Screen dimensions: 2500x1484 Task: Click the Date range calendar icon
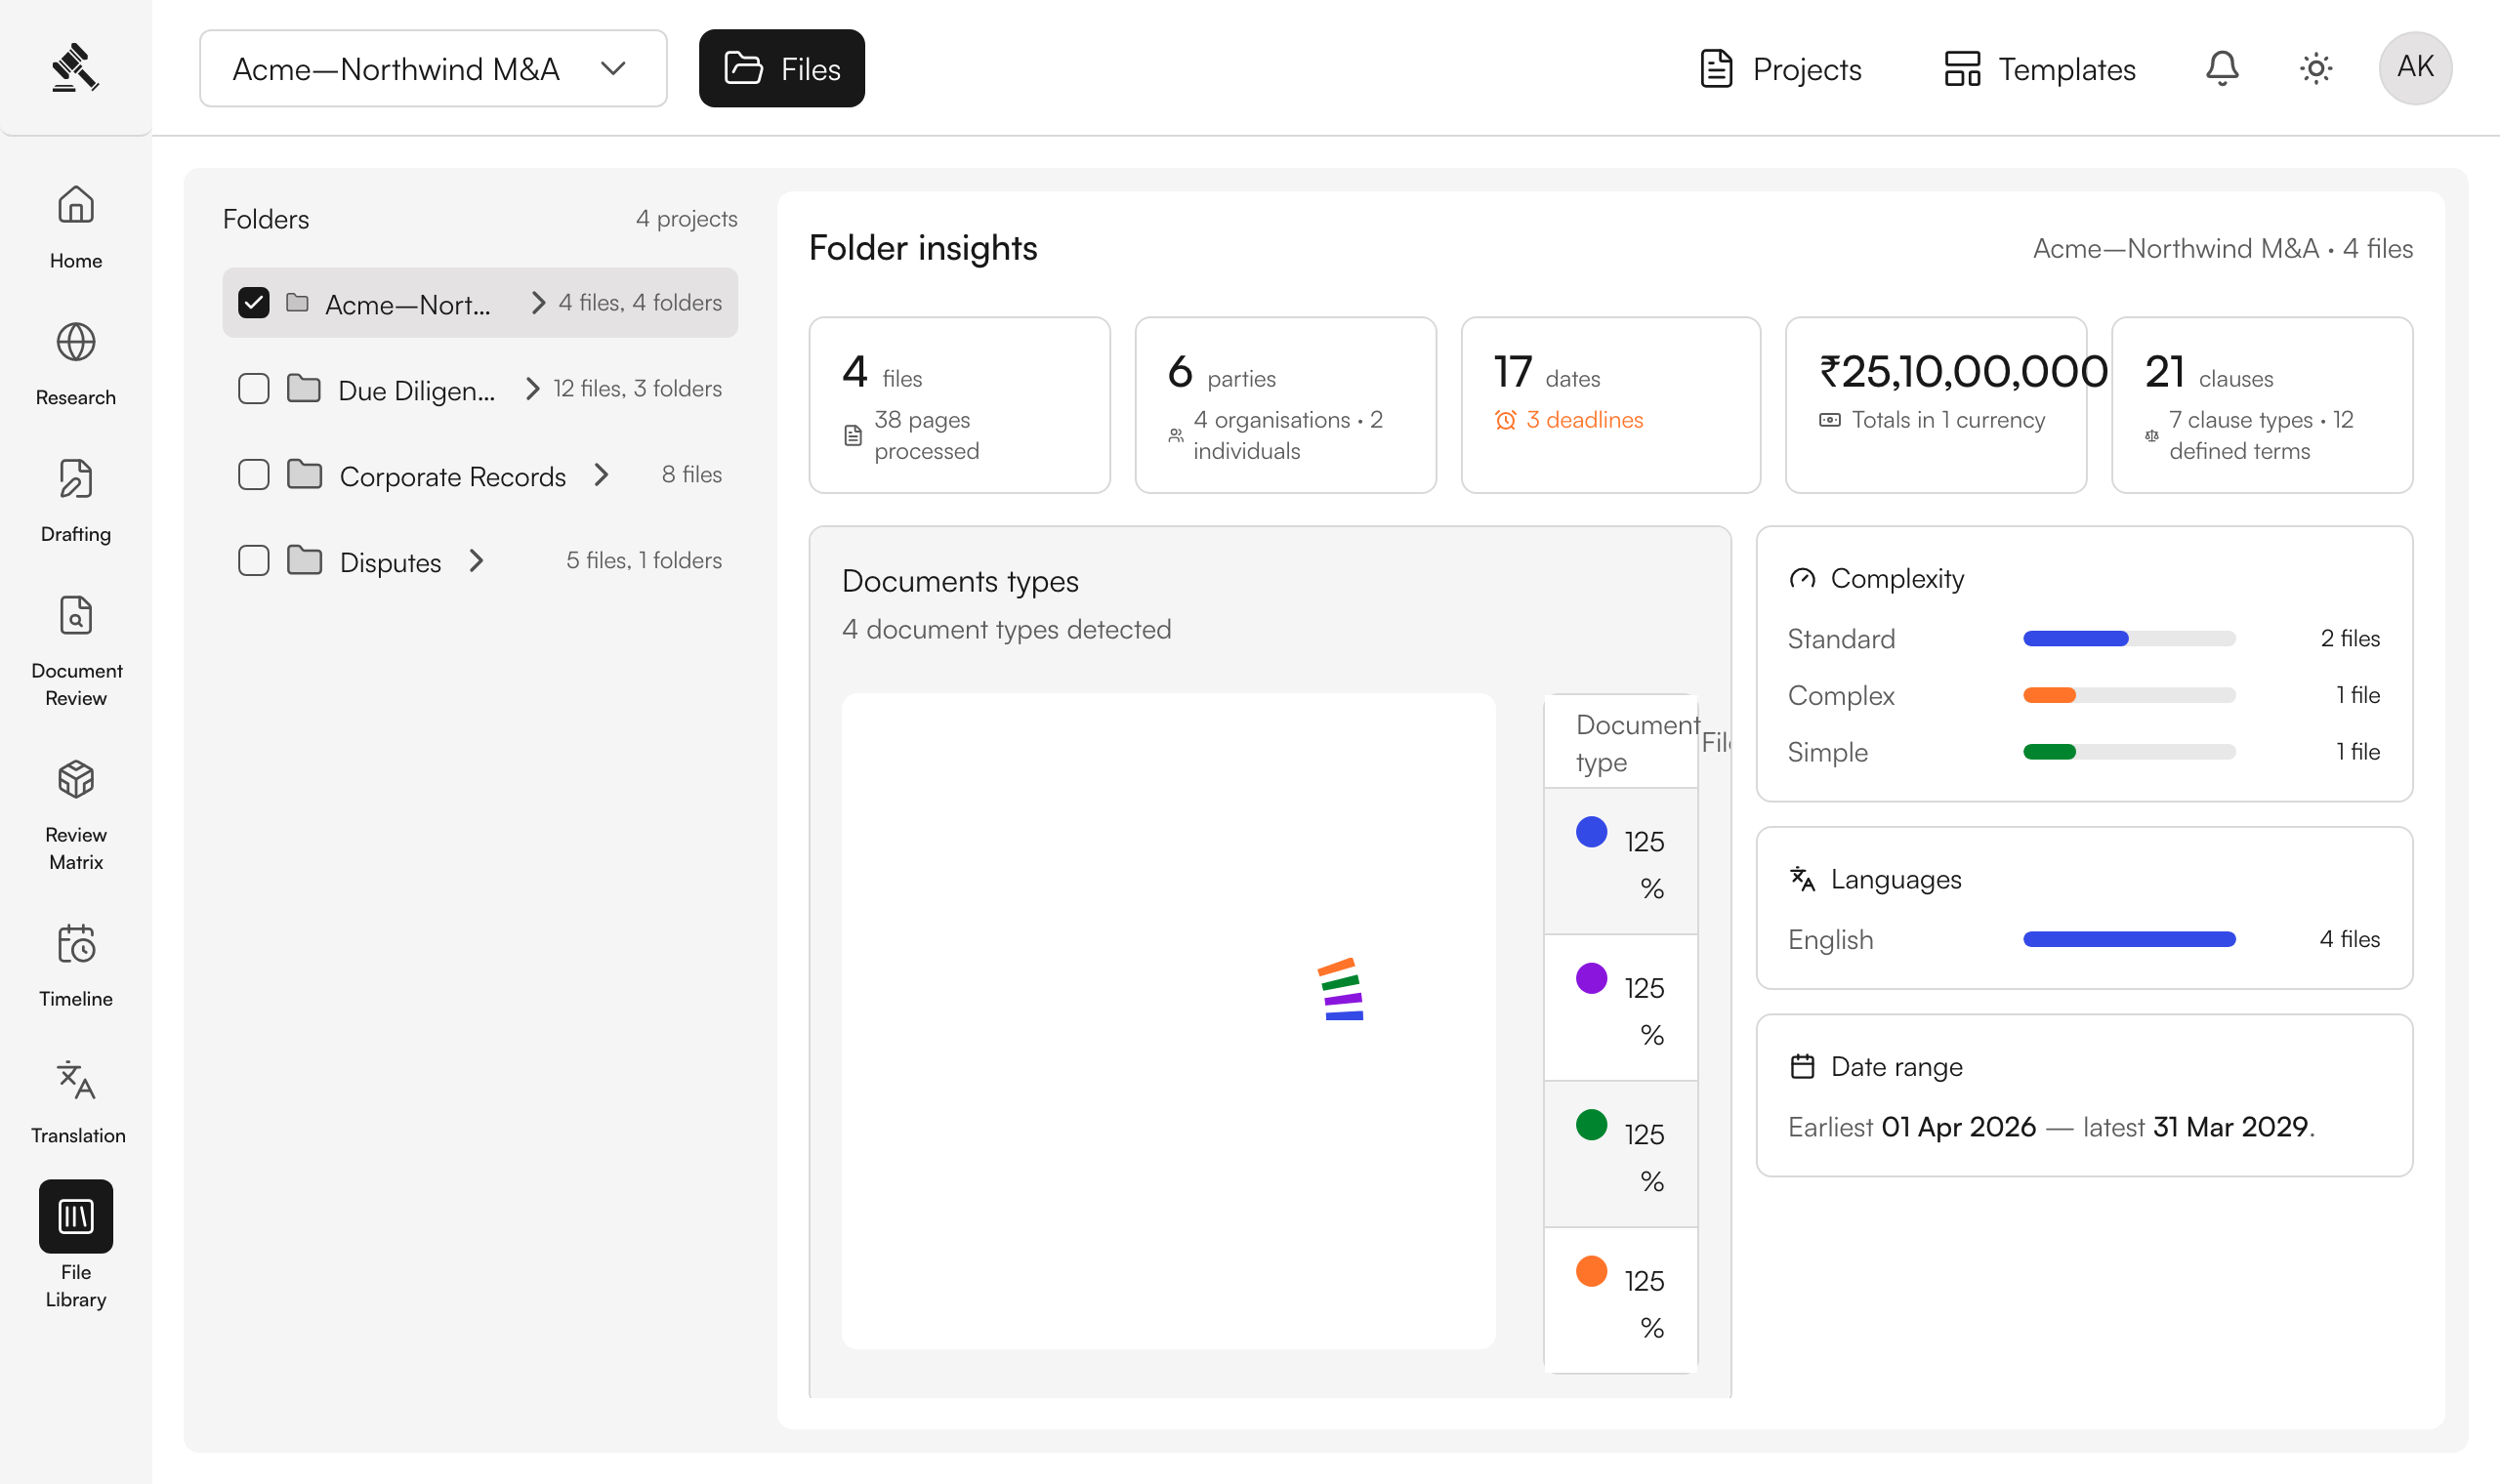(1802, 1067)
